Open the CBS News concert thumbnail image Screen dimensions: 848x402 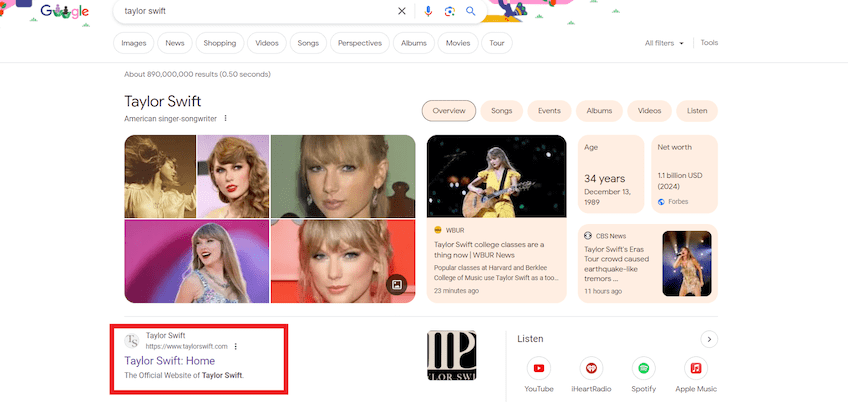coord(687,263)
